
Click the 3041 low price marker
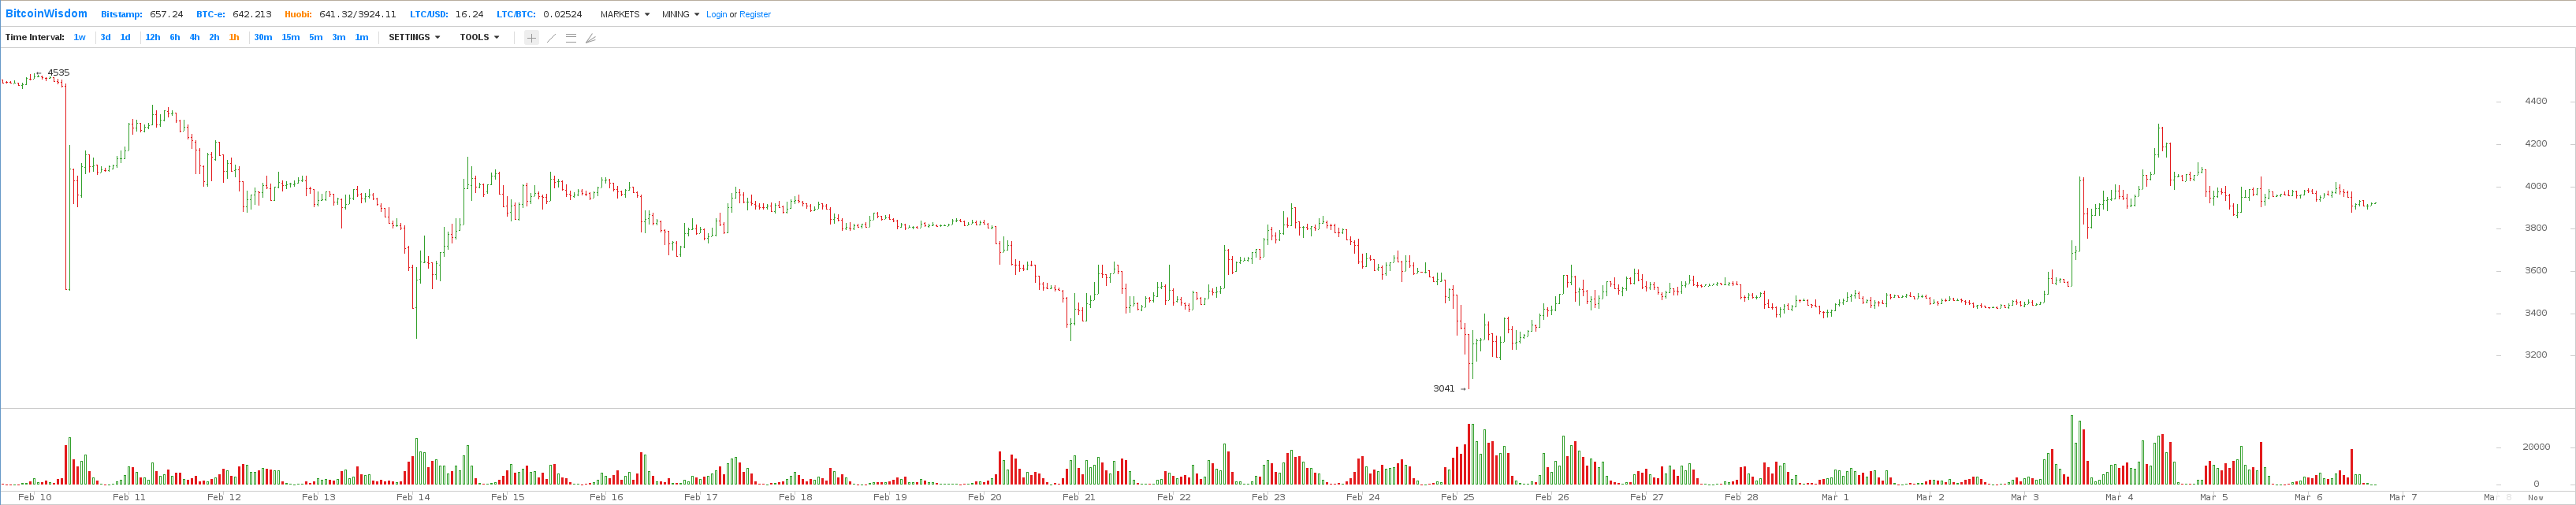click(x=1444, y=389)
